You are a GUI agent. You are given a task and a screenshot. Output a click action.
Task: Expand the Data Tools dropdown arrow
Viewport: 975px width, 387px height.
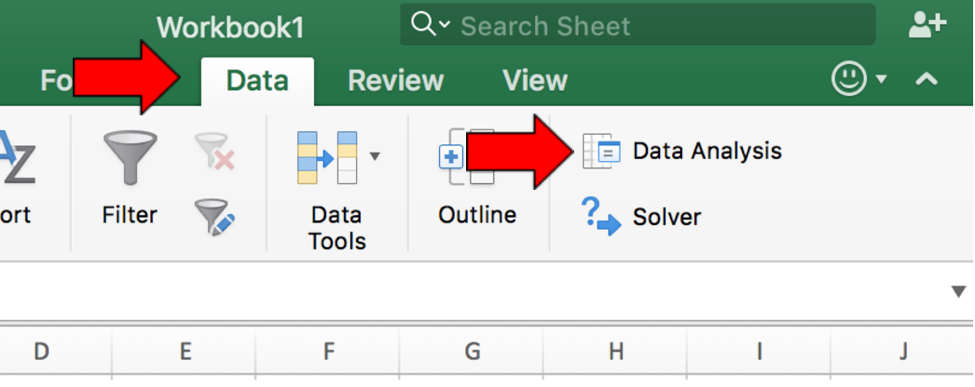coord(374,156)
